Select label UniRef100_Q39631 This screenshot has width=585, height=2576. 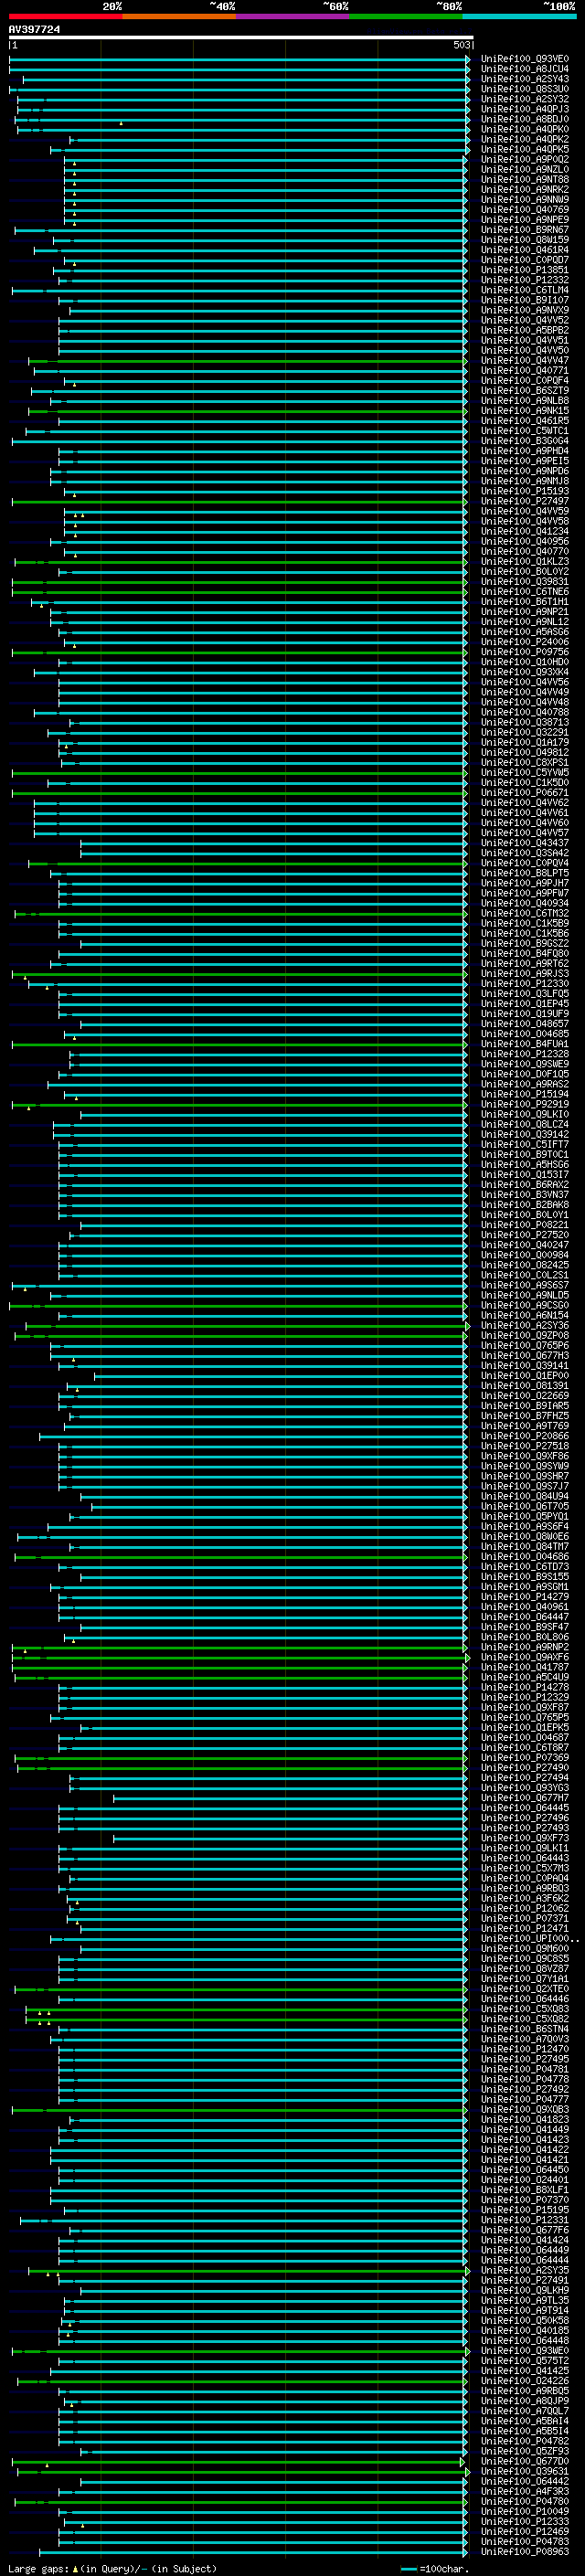(x=525, y=2471)
